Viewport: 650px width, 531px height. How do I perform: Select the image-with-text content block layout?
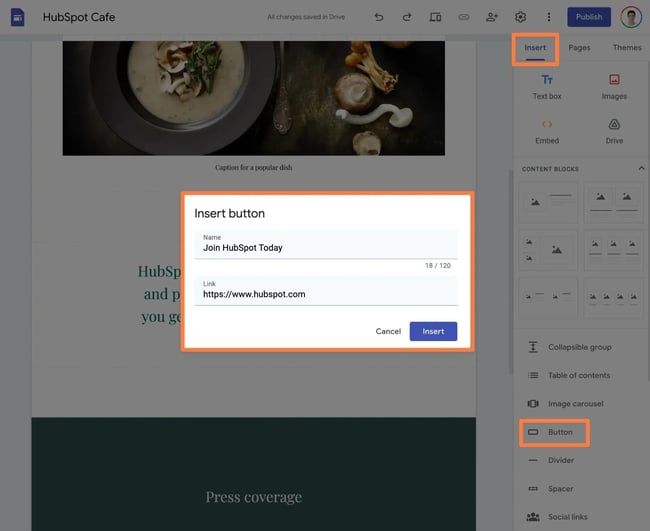click(x=548, y=203)
